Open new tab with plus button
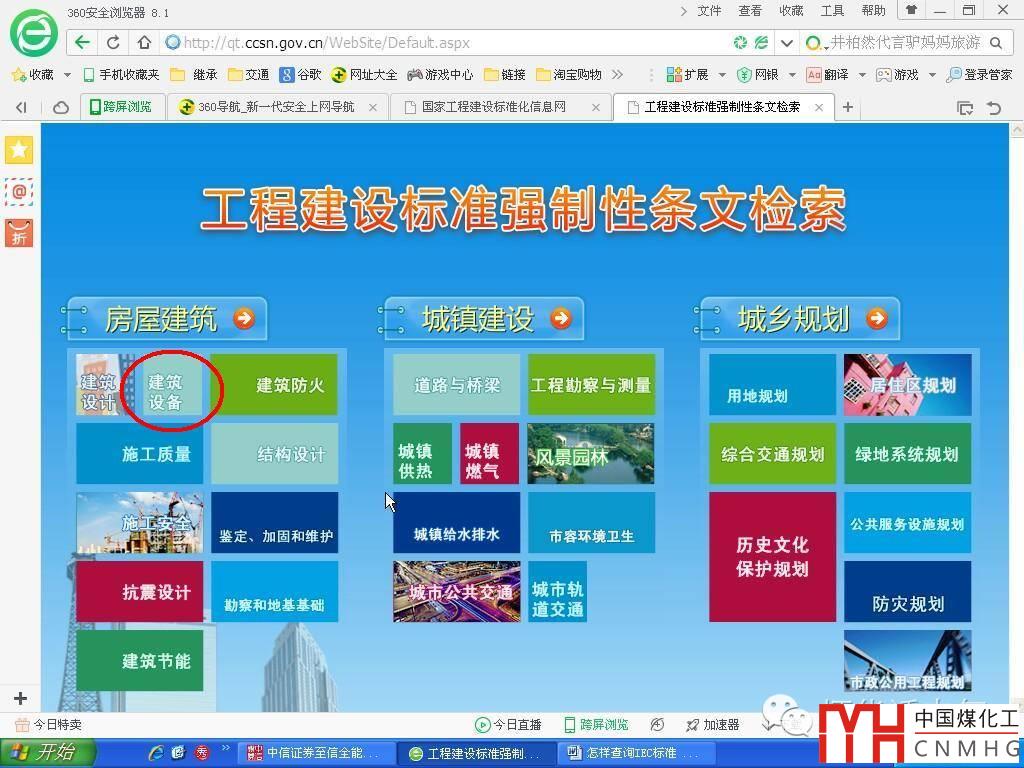The width and height of the screenshot is (1024, 768). pos(848,106)
